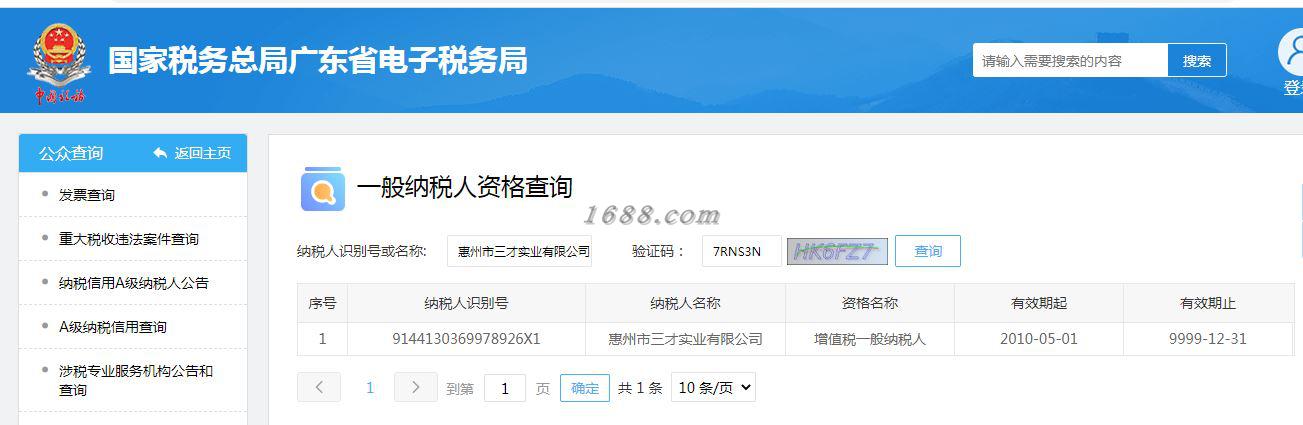Click the query page magnifier icon

pos(322,189)
